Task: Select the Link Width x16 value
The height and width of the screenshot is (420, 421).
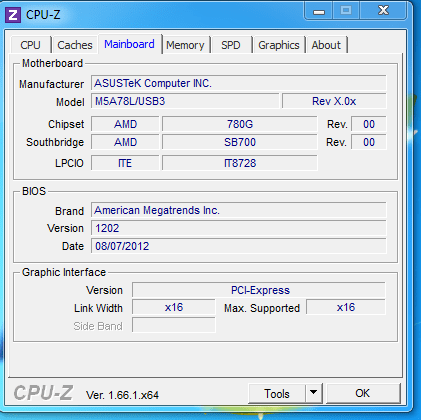Action: pyautogui.click(x=174, y=307)
